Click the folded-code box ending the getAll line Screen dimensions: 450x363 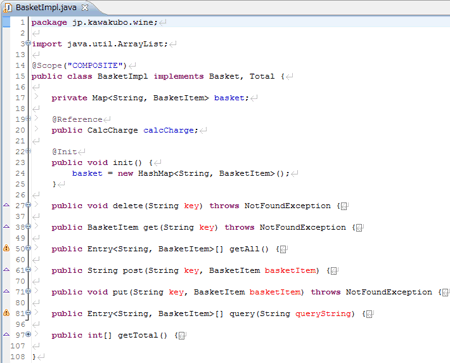pos(283,249)
